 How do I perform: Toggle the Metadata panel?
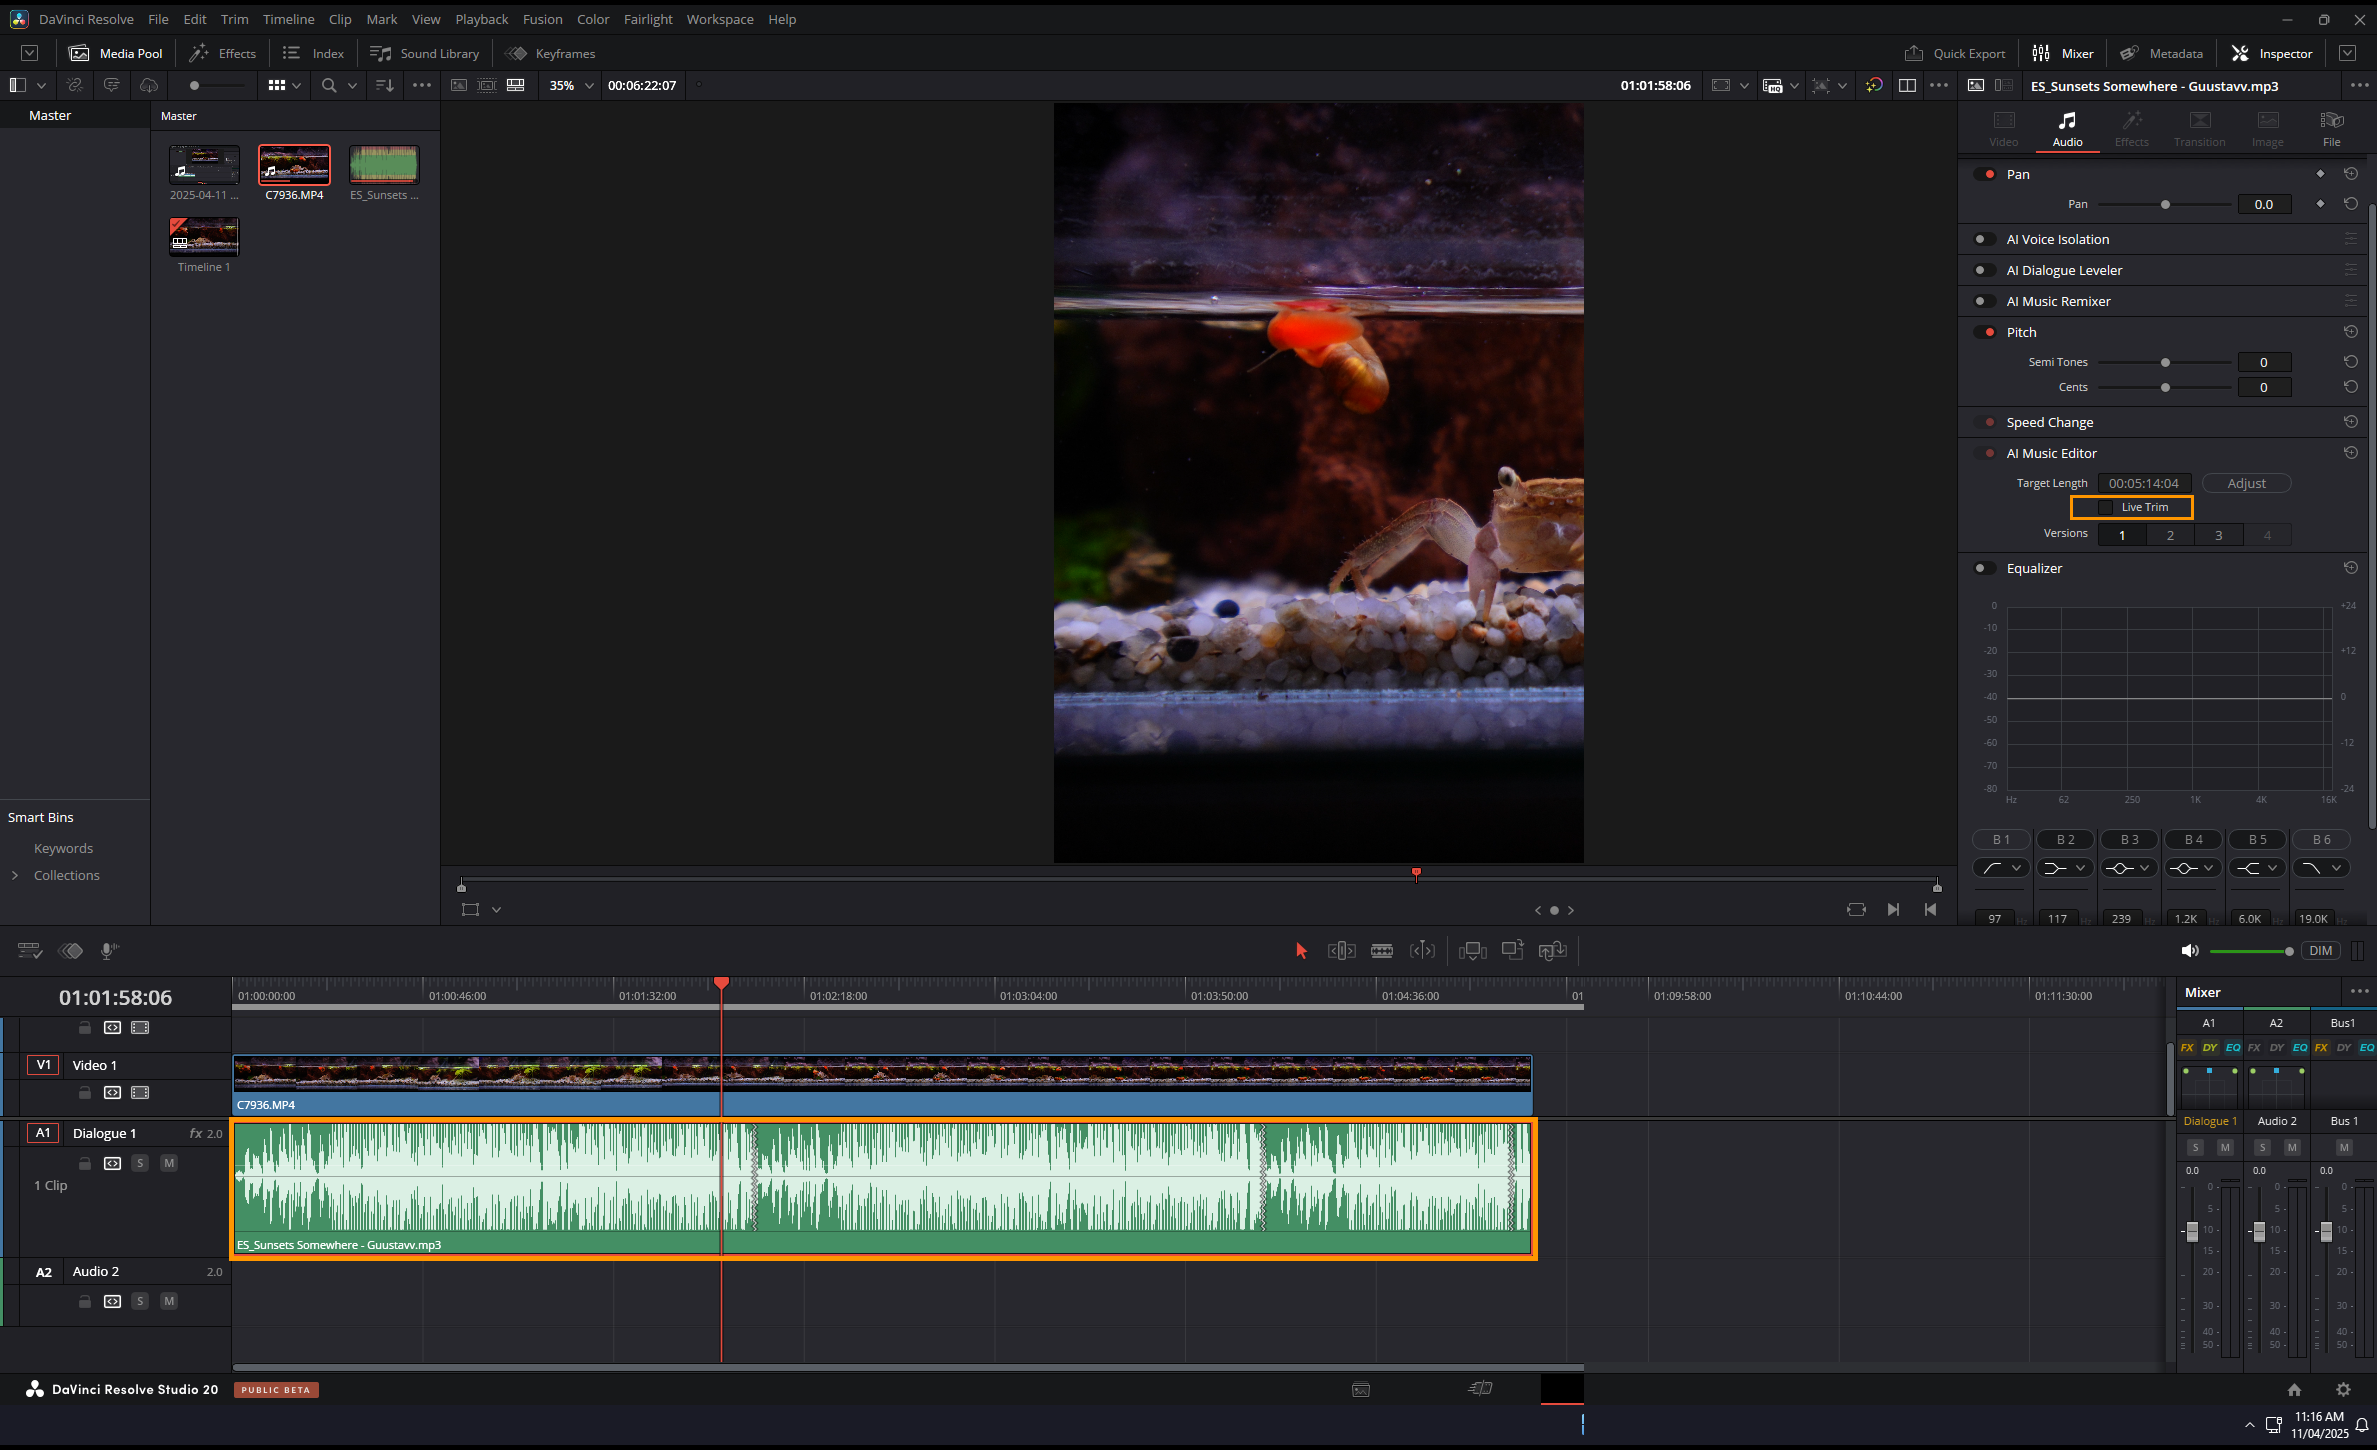click(2161, 54)
